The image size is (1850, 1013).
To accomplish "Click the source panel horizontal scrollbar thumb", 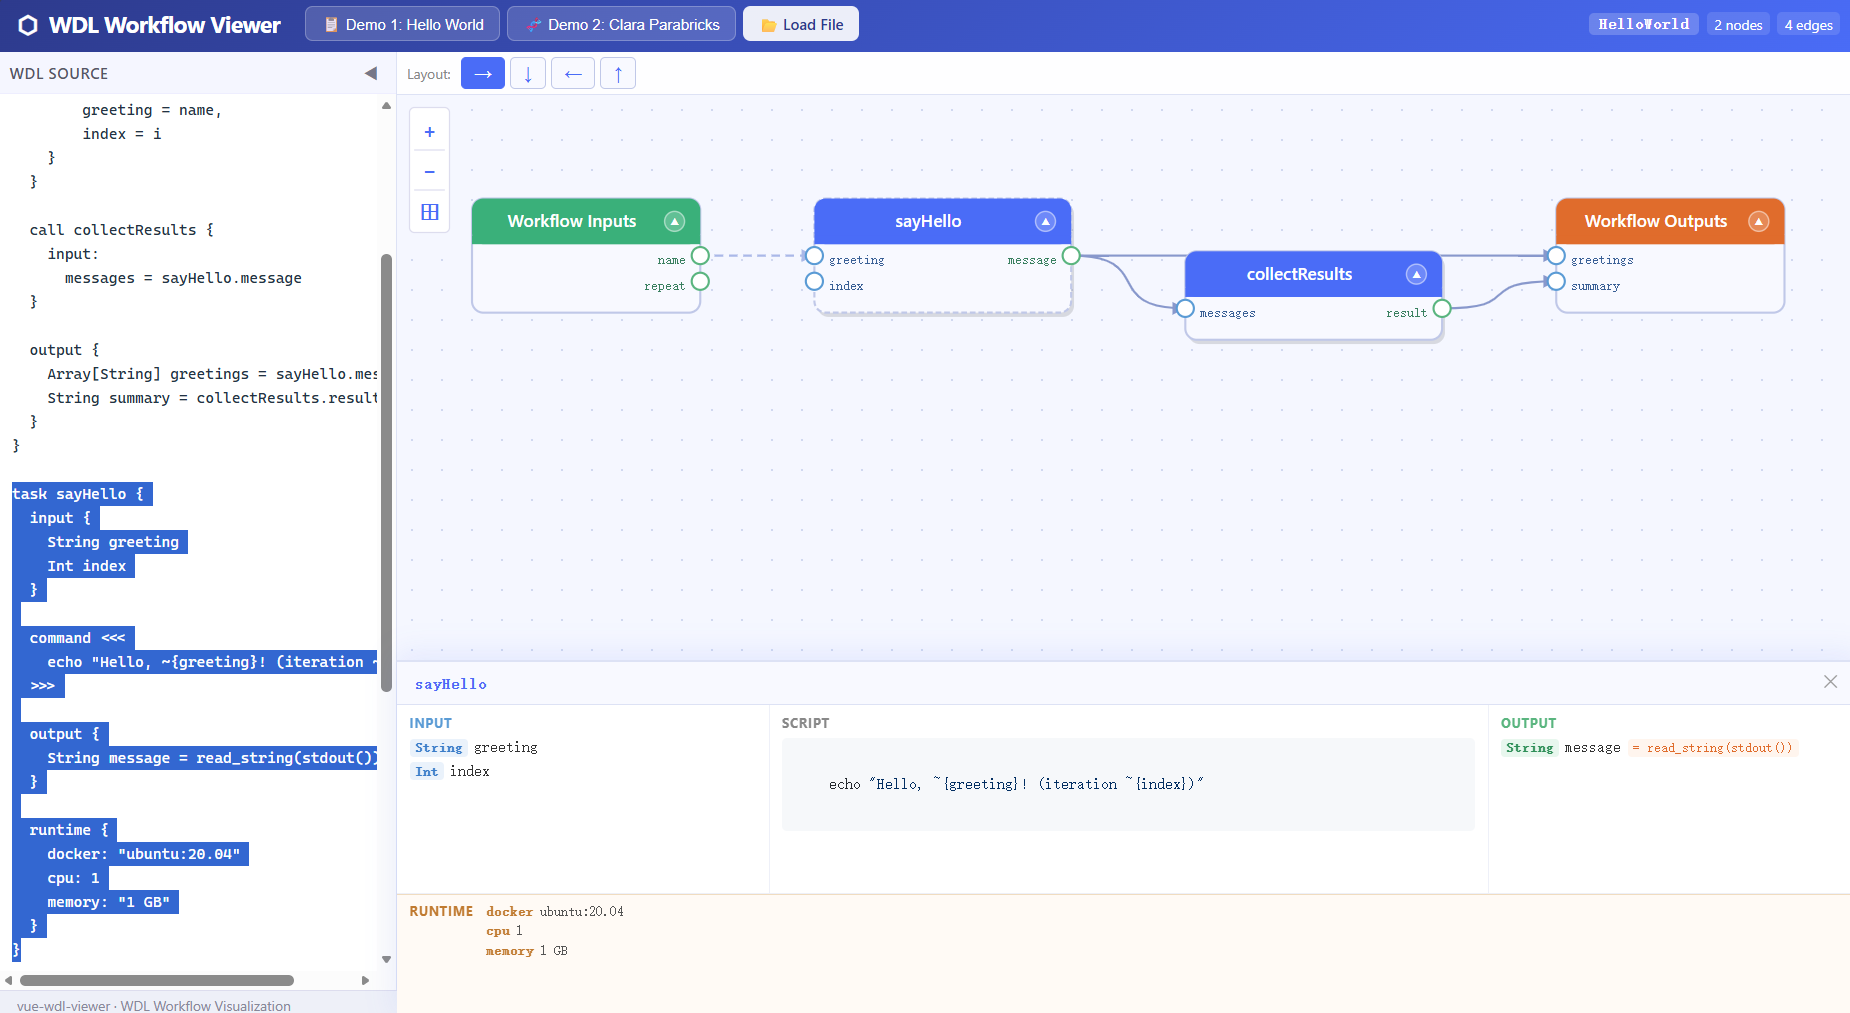I will [x=156, y=981].
